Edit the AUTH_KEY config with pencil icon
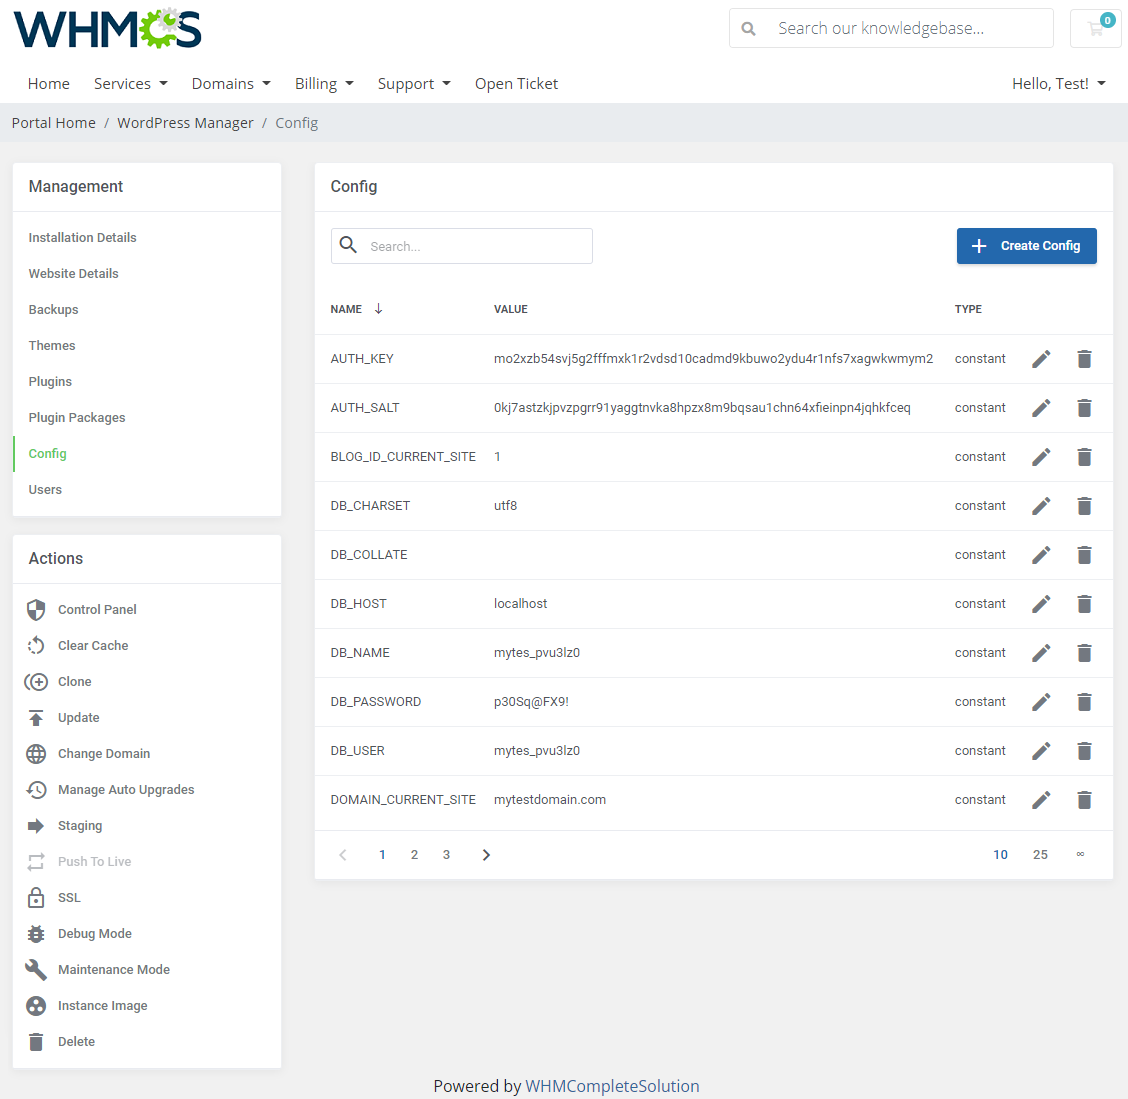The width and height of the screenshot is (1128, 1099). tap(1041, 358)
